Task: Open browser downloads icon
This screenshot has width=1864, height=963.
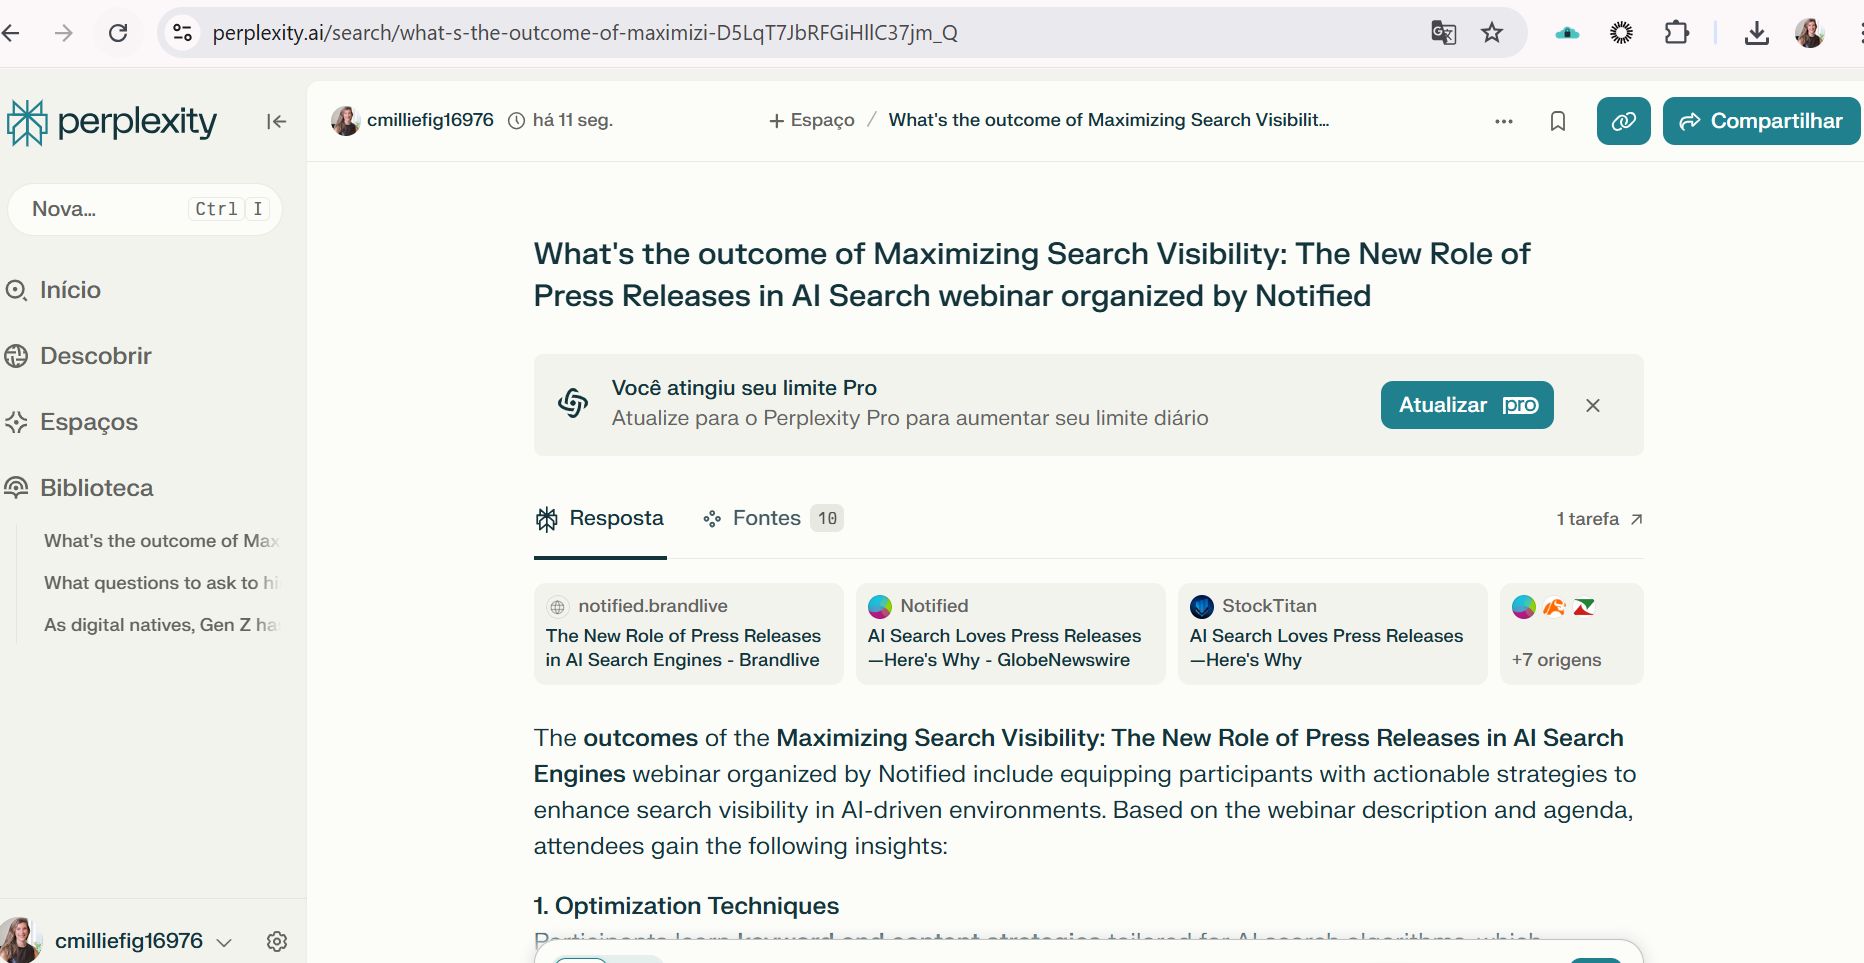Action: pyautogui.click(x=1756, y=33)
